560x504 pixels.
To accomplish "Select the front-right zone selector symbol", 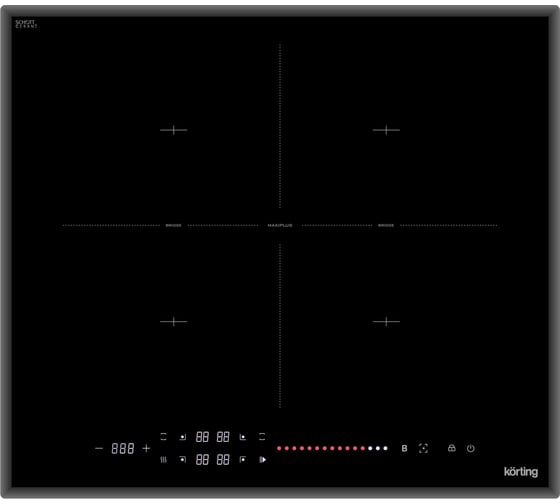I will pyautogui.click(x=243, y=459).
